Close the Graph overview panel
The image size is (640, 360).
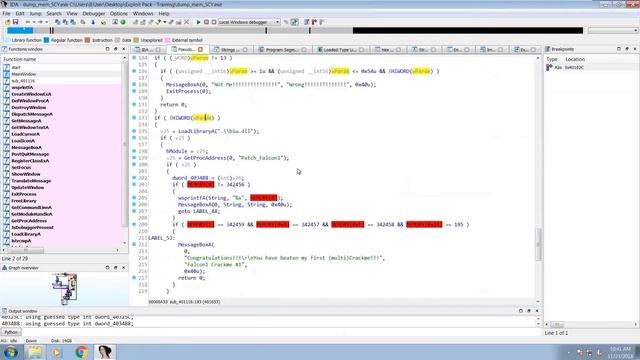point(124,268)
